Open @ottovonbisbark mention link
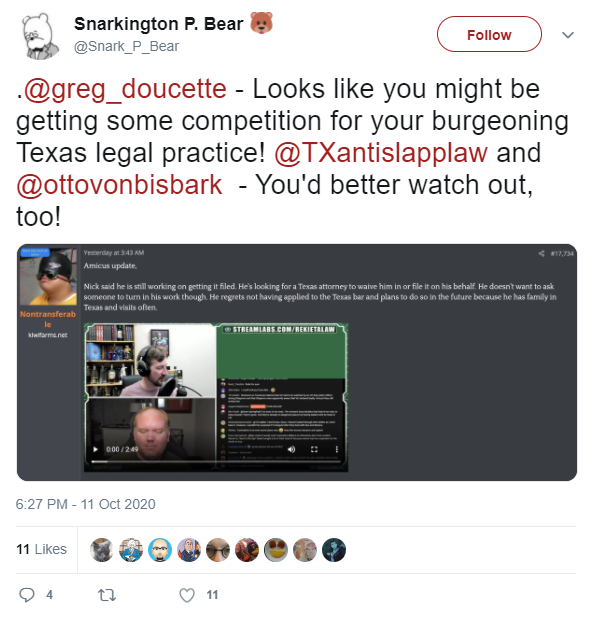This screenshot has height=623, width=597. point(119,185)
